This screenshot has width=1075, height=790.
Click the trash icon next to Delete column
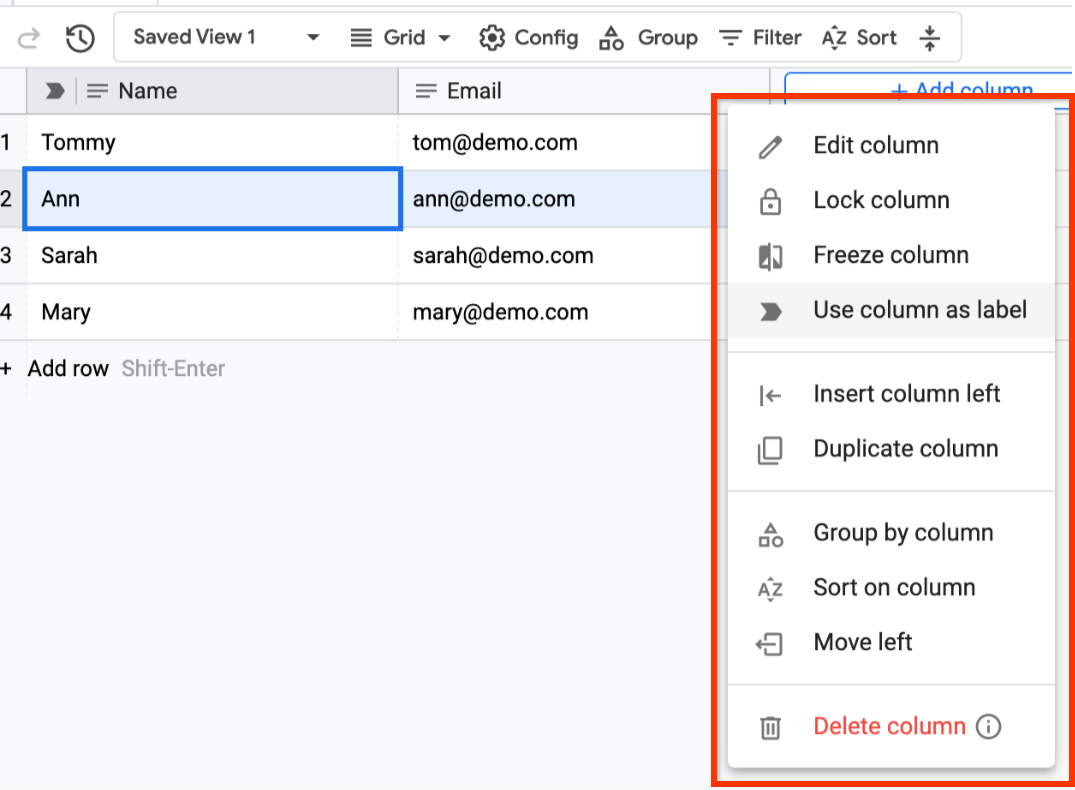(x=770, y=727)
